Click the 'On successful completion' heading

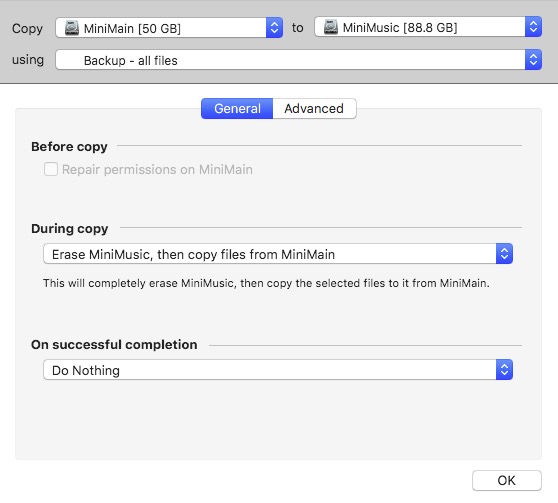(x=114, y=345)
